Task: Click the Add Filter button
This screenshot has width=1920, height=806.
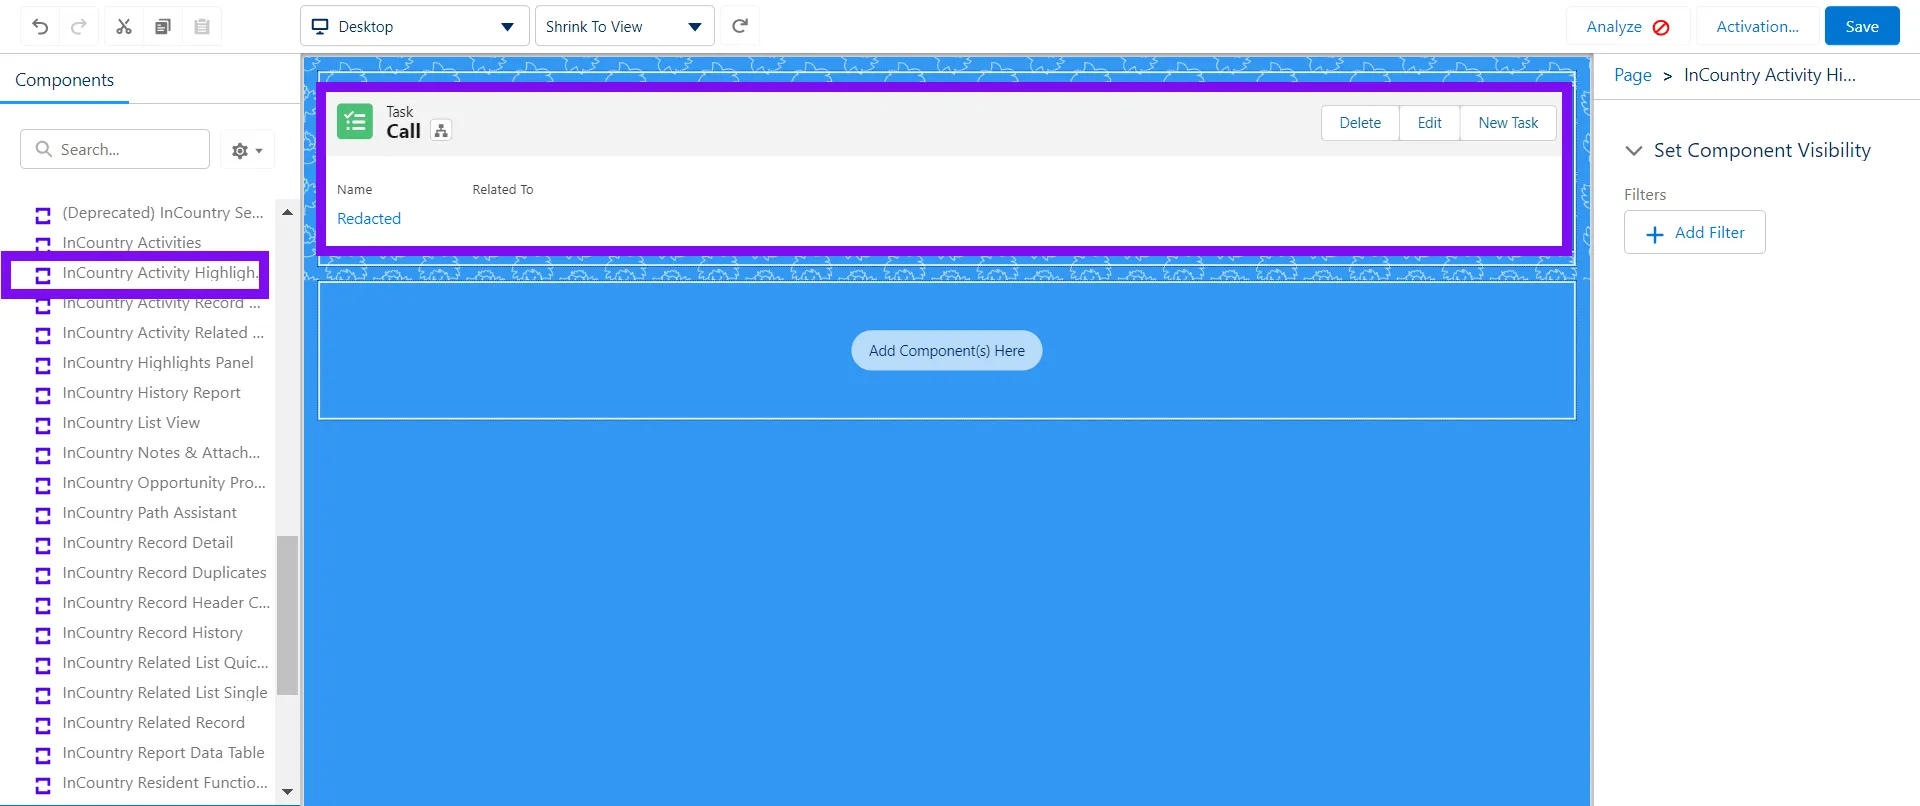Action: coord(1694,233)
